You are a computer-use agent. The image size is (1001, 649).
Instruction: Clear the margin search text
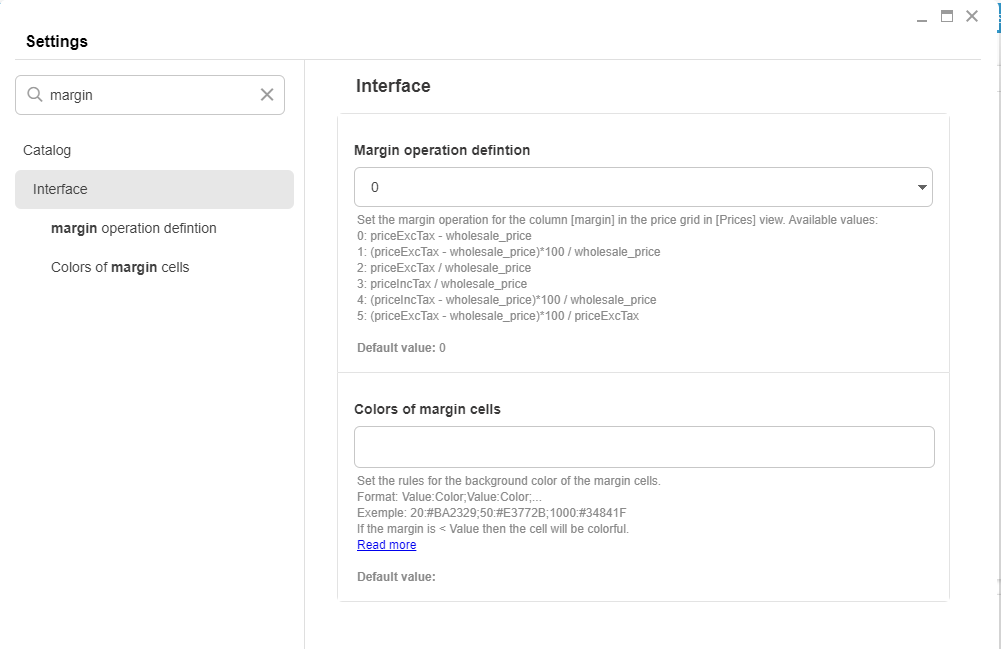click(x=267, y=95)
